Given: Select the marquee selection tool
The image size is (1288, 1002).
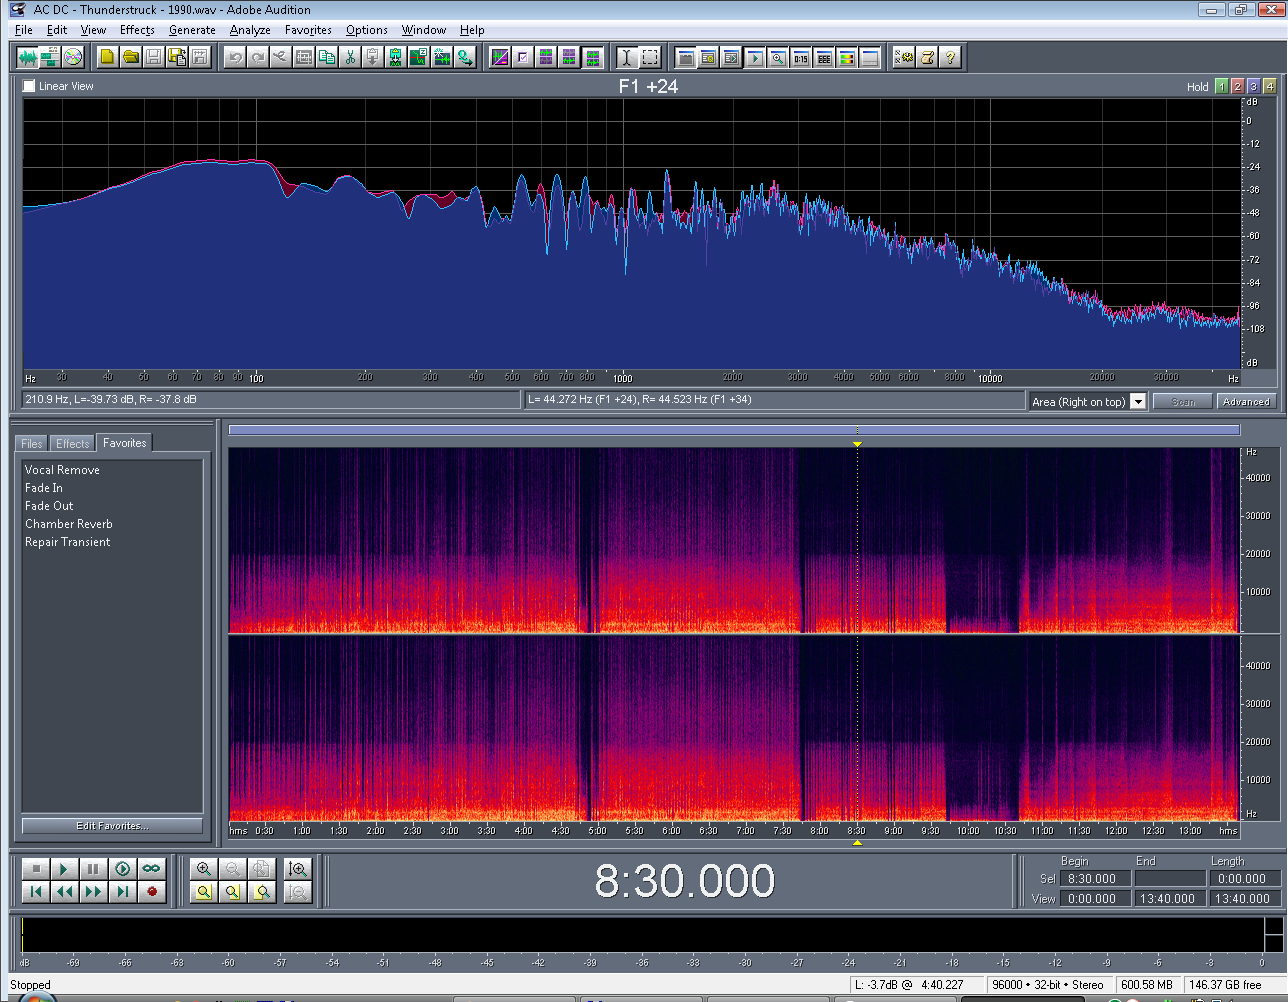Looking at the screenshot, I should (x=650, y=57).
